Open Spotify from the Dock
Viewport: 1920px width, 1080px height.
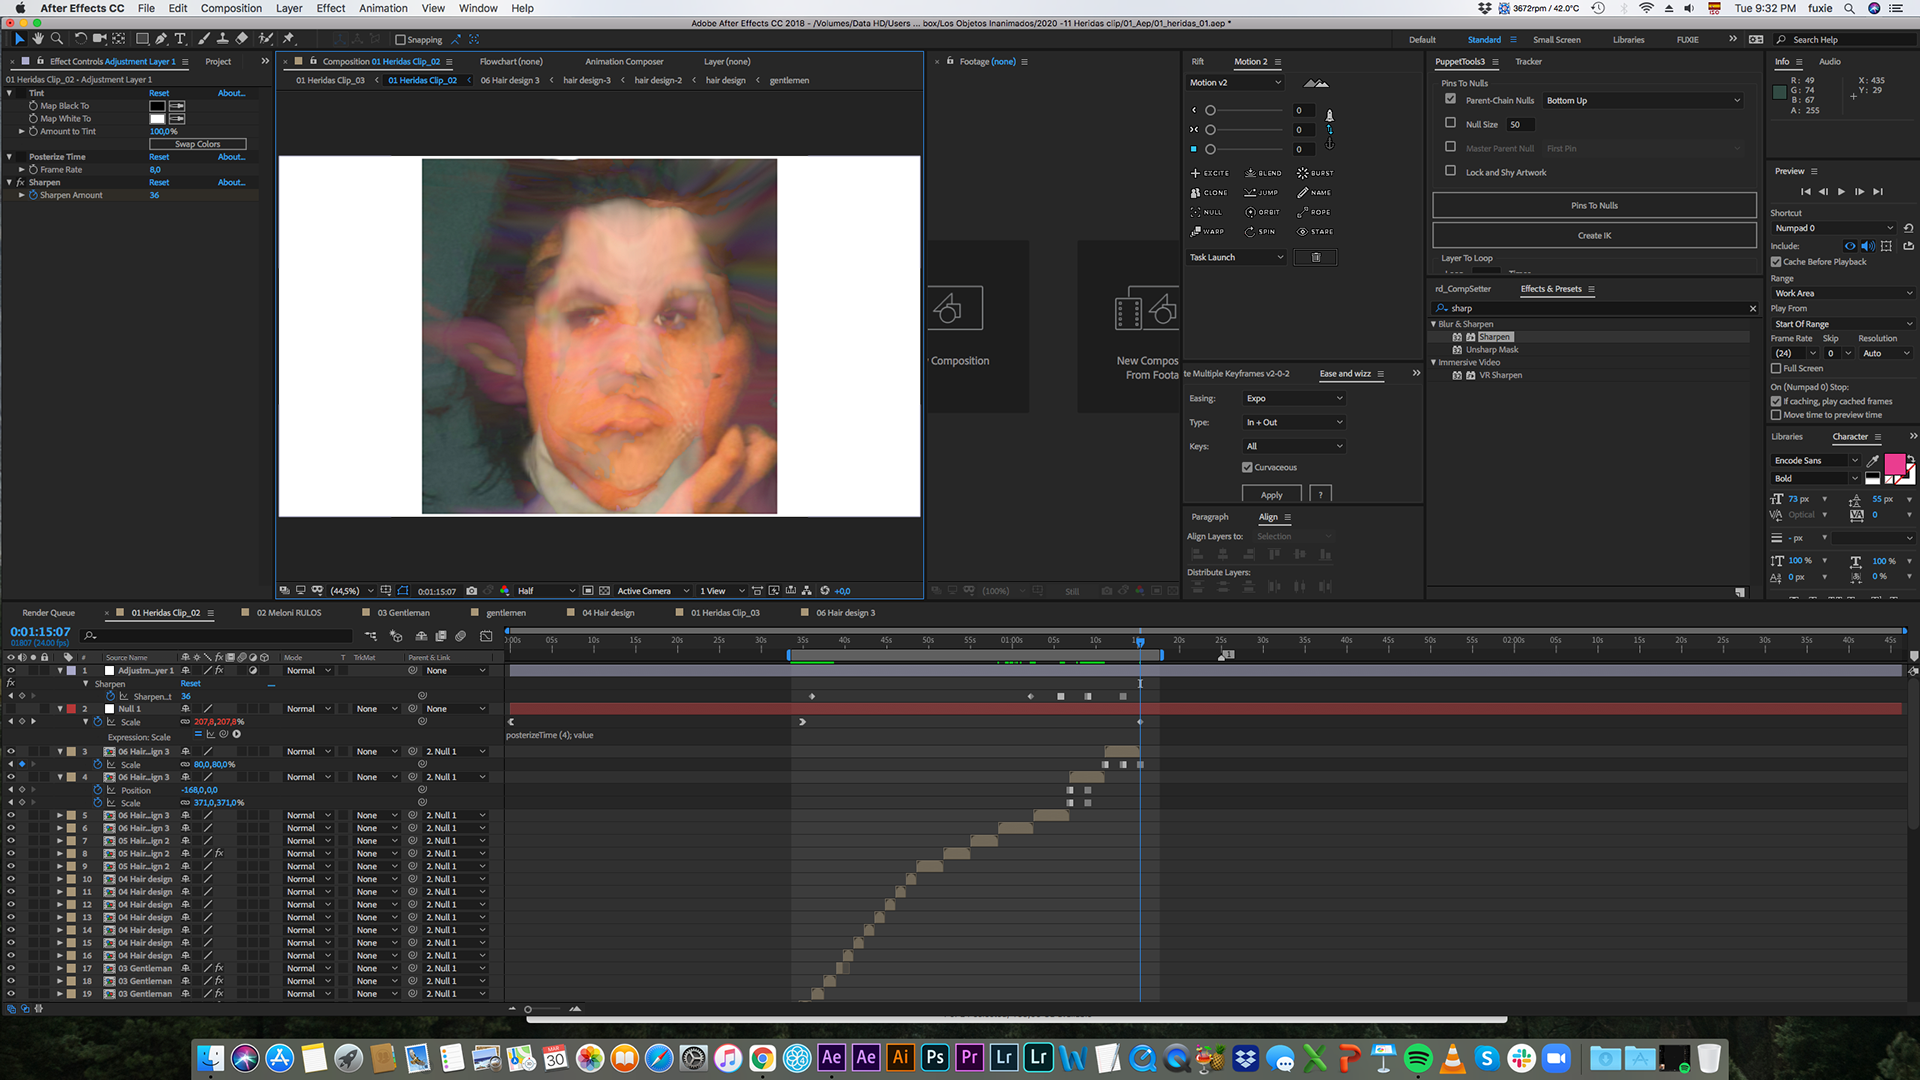pos(1418,1057)
